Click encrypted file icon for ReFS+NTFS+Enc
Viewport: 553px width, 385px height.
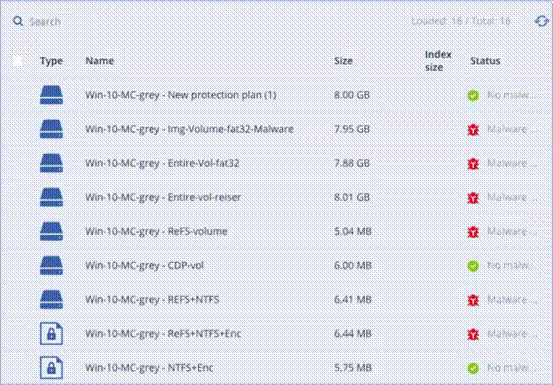point(51,334)
